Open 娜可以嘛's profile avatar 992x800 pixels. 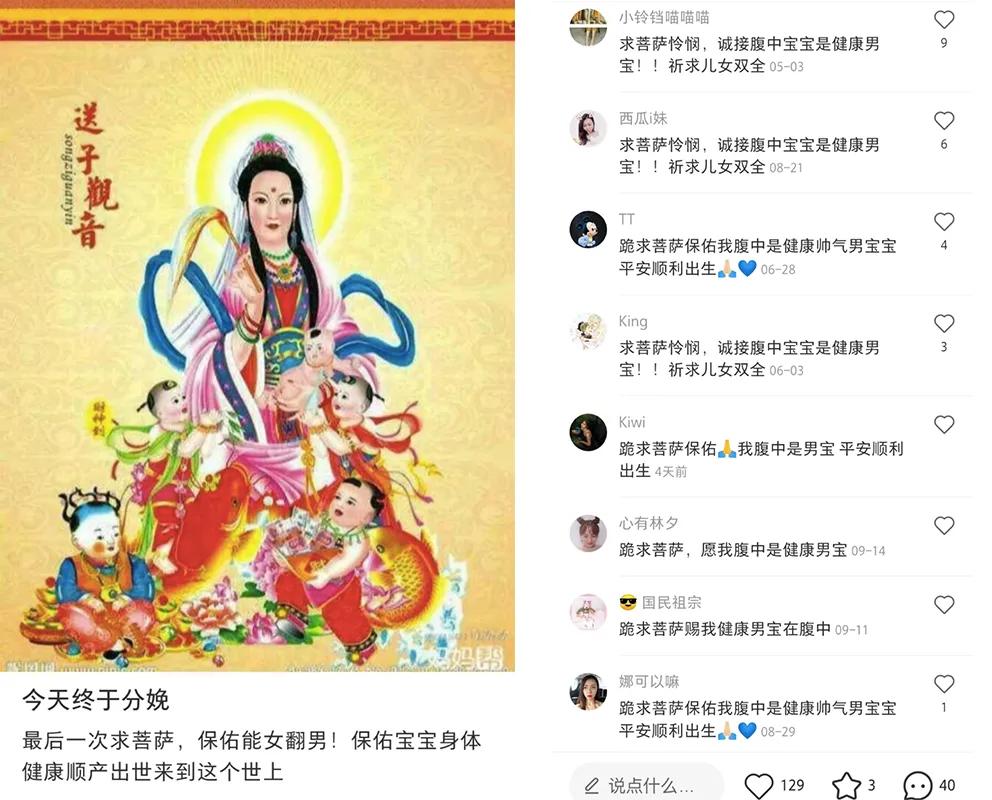click(x=588, y=692)
